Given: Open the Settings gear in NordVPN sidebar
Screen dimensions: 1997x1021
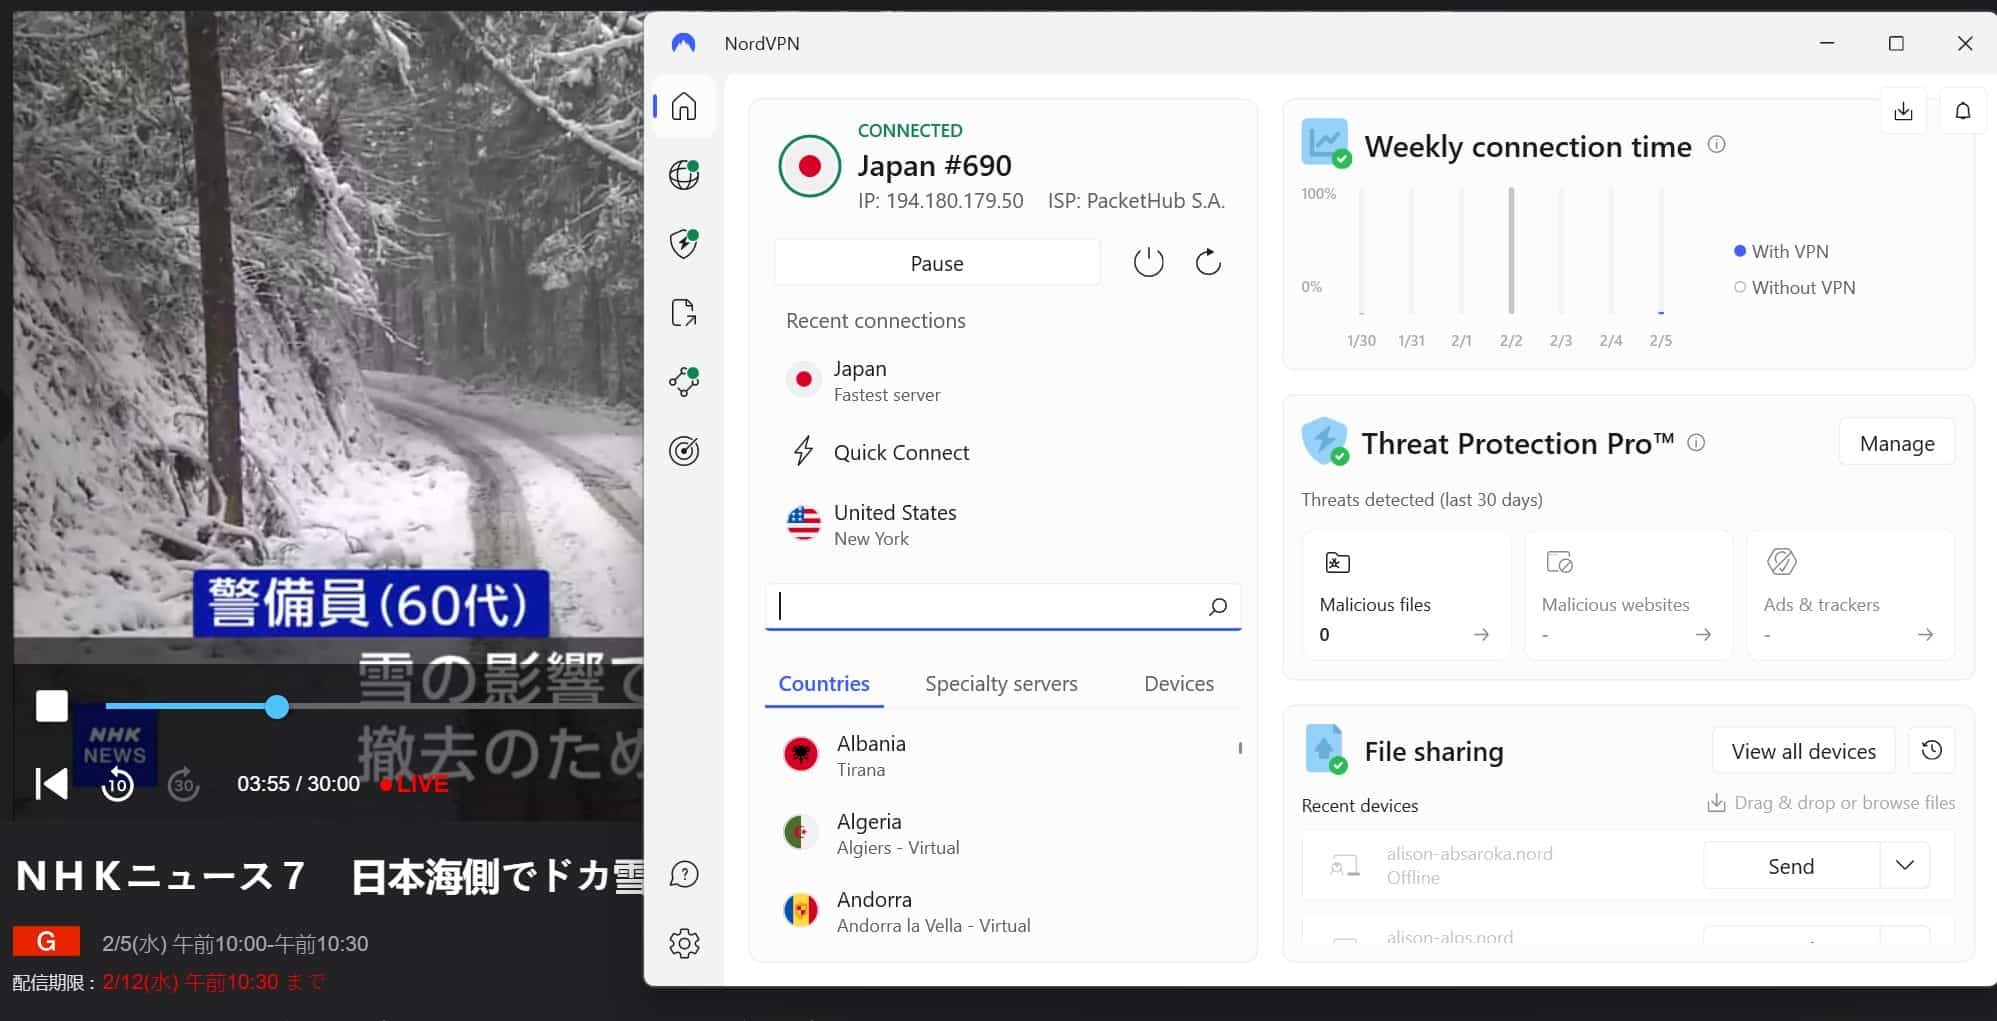Looking at the screenshot, I should (x=684, y=943).
